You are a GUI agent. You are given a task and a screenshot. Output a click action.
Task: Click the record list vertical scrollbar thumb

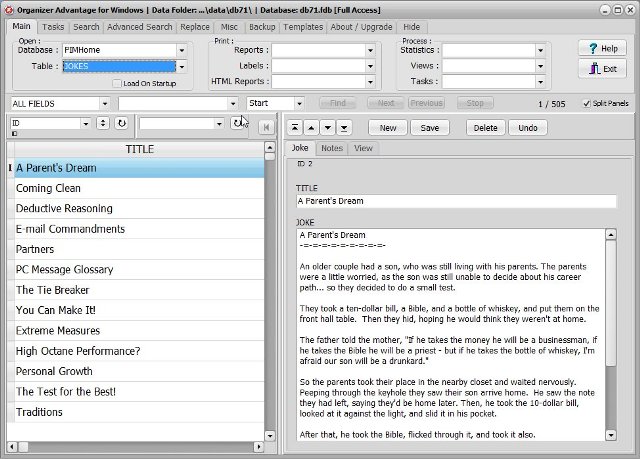click(x=270, y=157)
